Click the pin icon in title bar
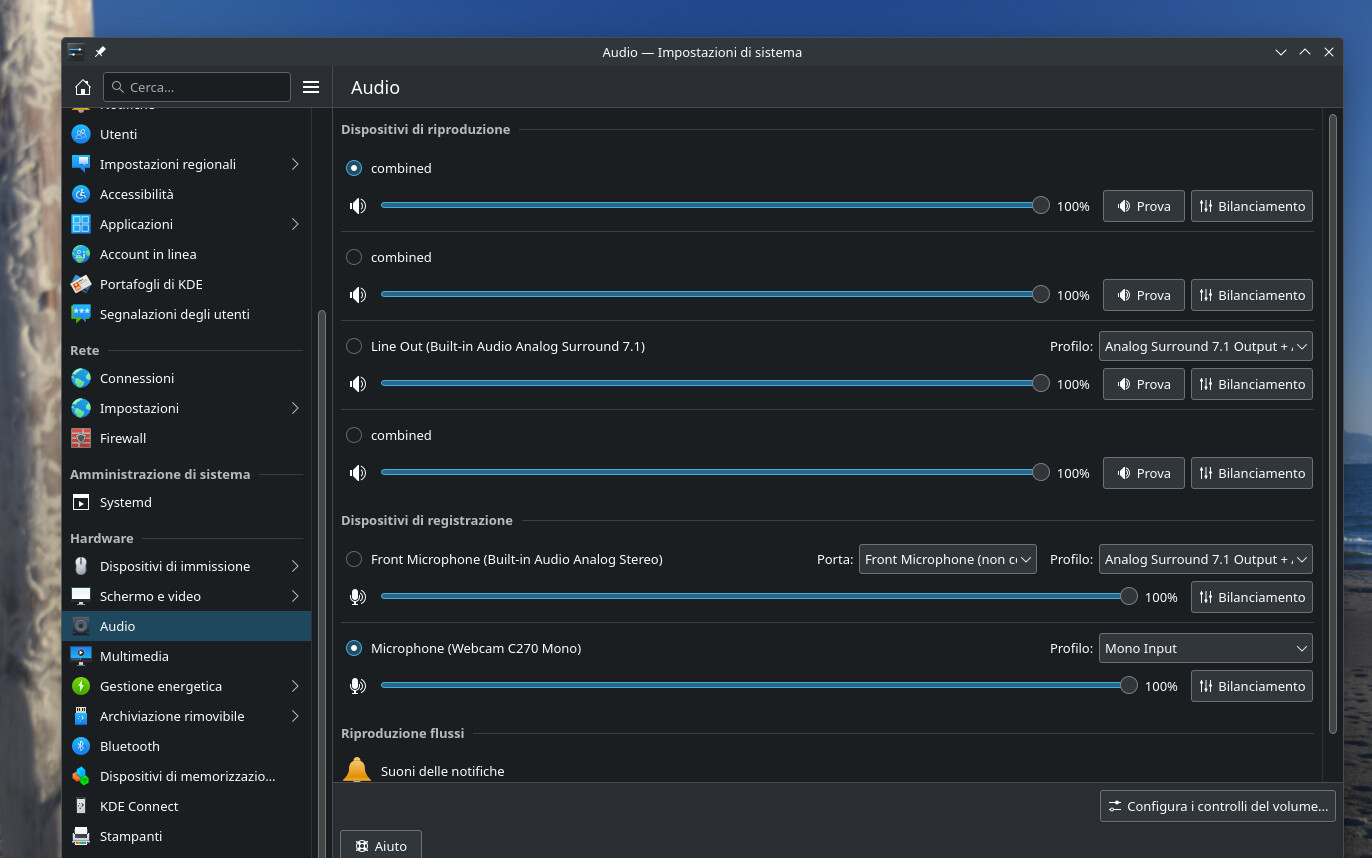The height and width of the screenshot is (858, 1372). (100, 52)
